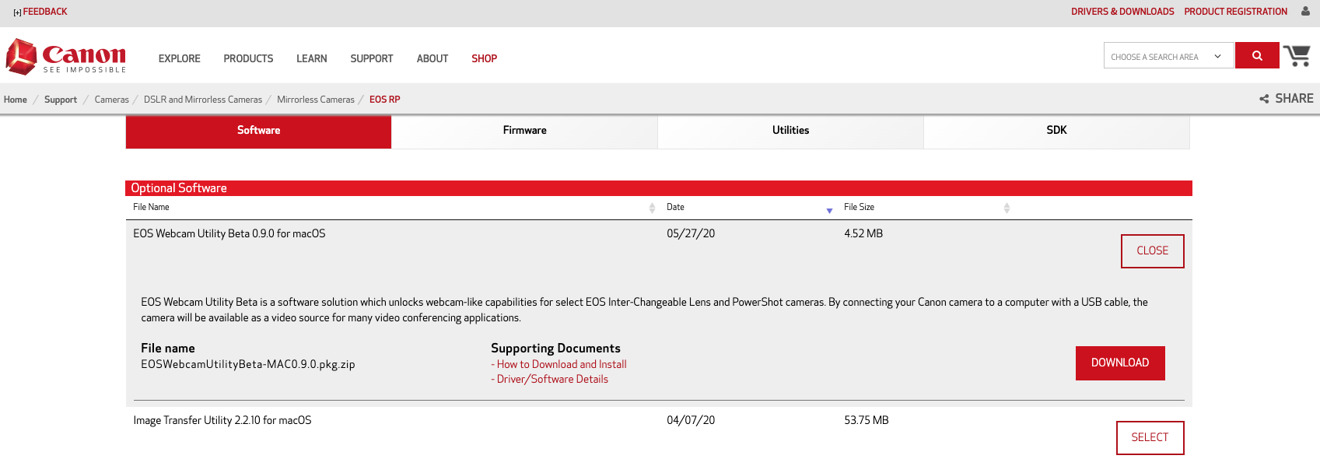Go to Cameras breadcrumb
Screen dimensions: 1320x473
pos(112,100)
